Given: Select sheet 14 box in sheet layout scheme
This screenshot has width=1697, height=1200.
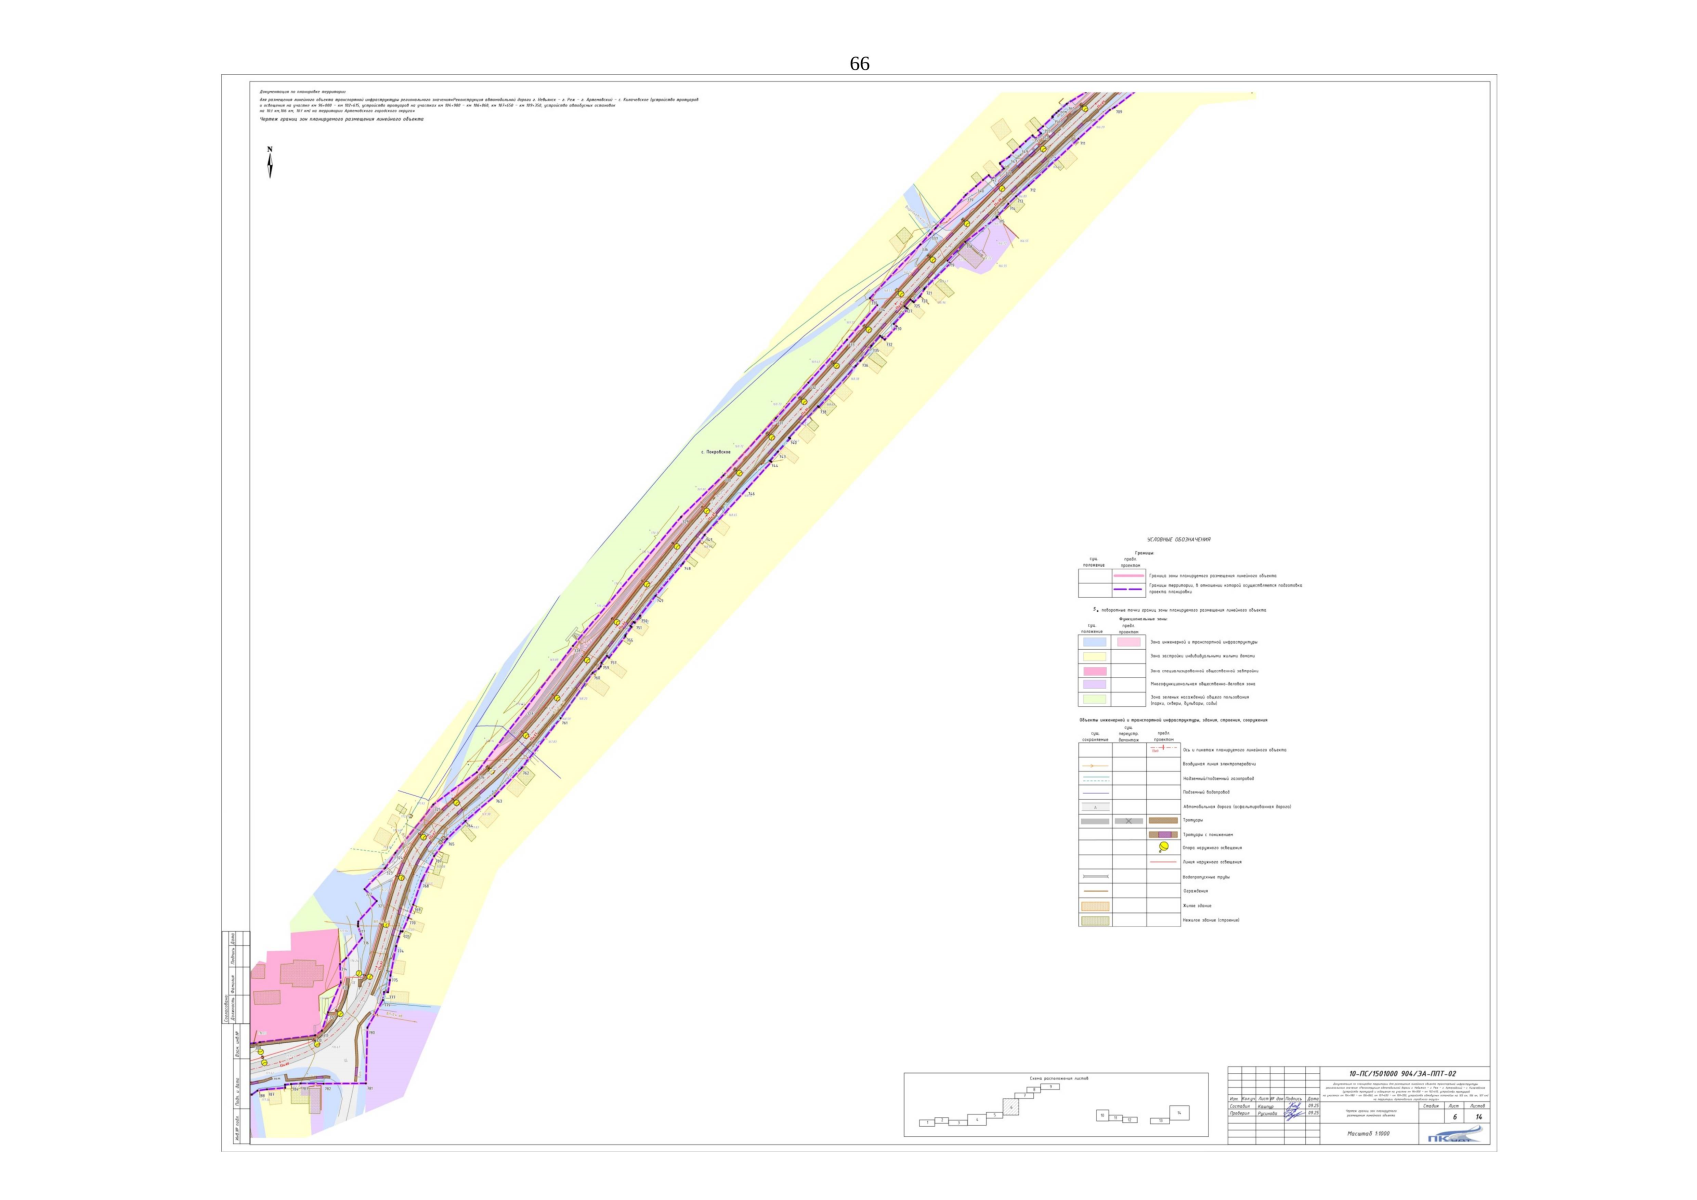Looking at the screenshot, I should [x=1179, y=1113].
